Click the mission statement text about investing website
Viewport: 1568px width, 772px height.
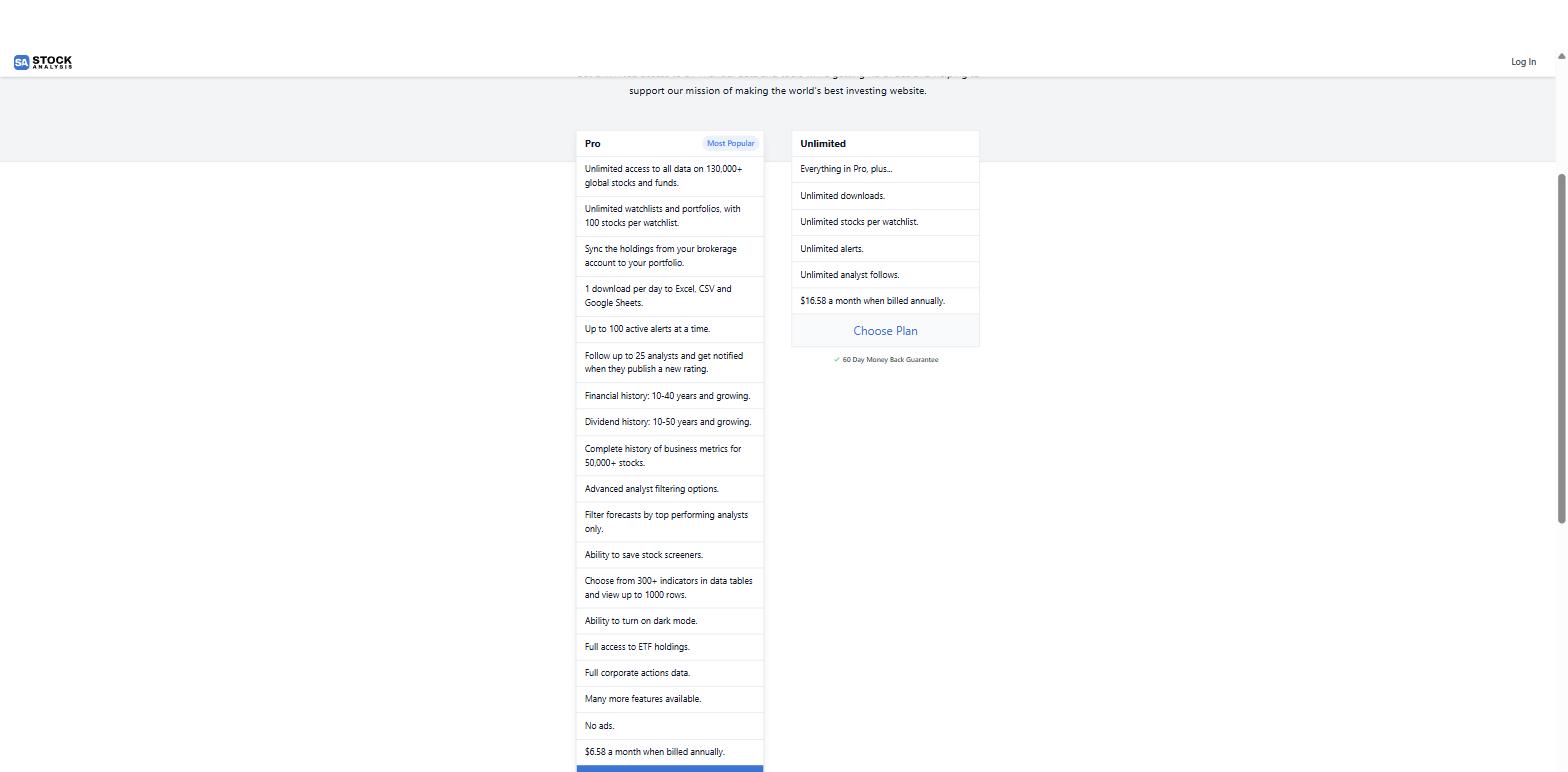coord(778,91)
